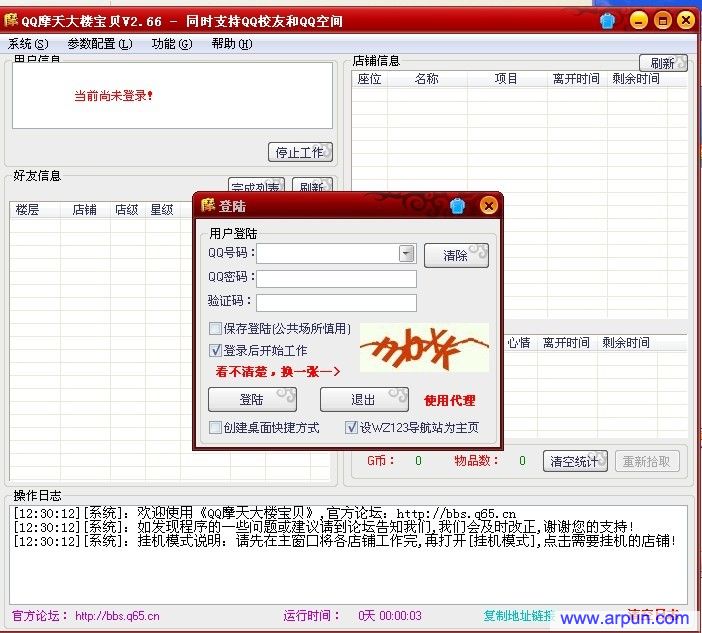The width and height of the screenshot is (702, 633).
Task: Open the 帮助(H) menu
Action: click(232, 44)
